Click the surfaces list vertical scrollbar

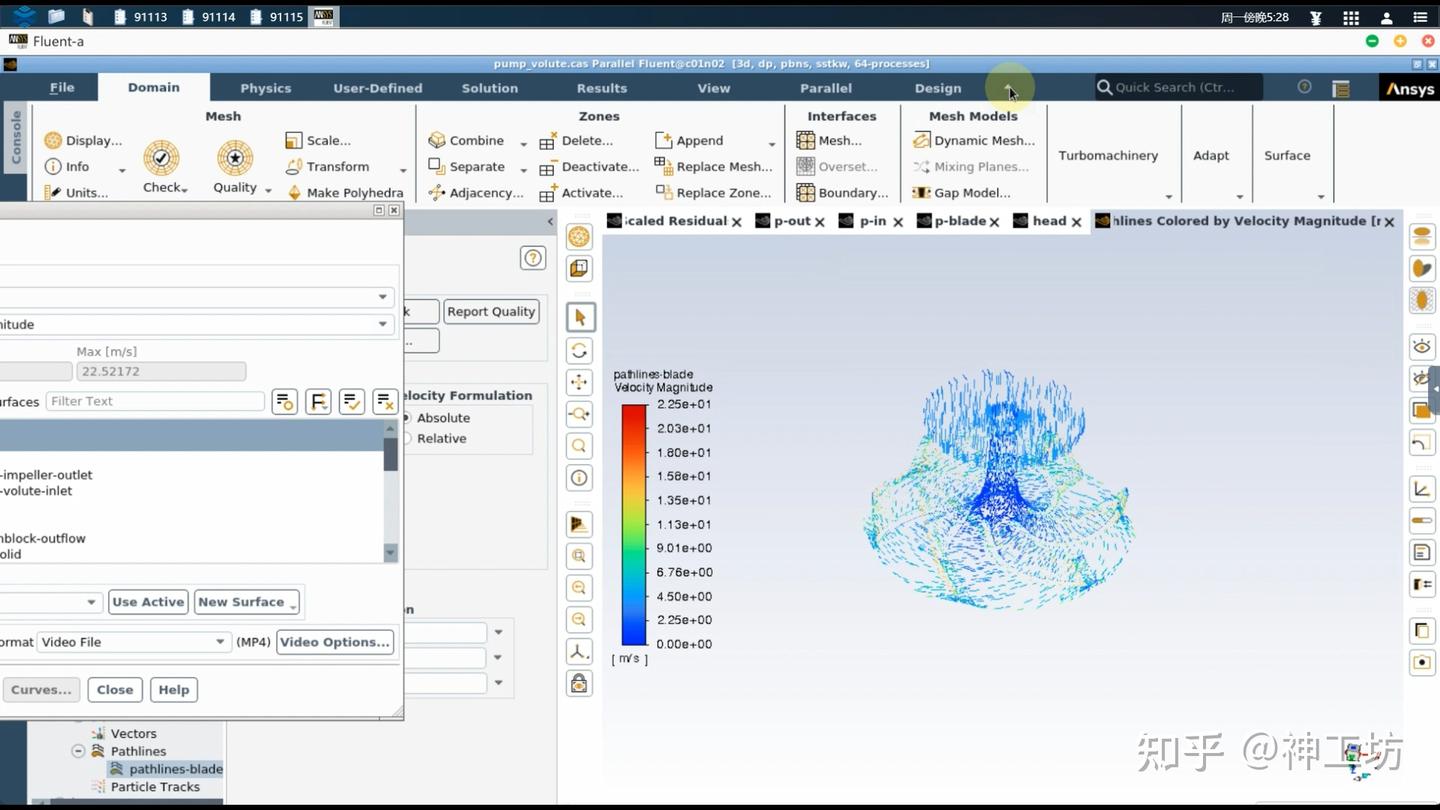pyautogui.click(x=391, y=491)
